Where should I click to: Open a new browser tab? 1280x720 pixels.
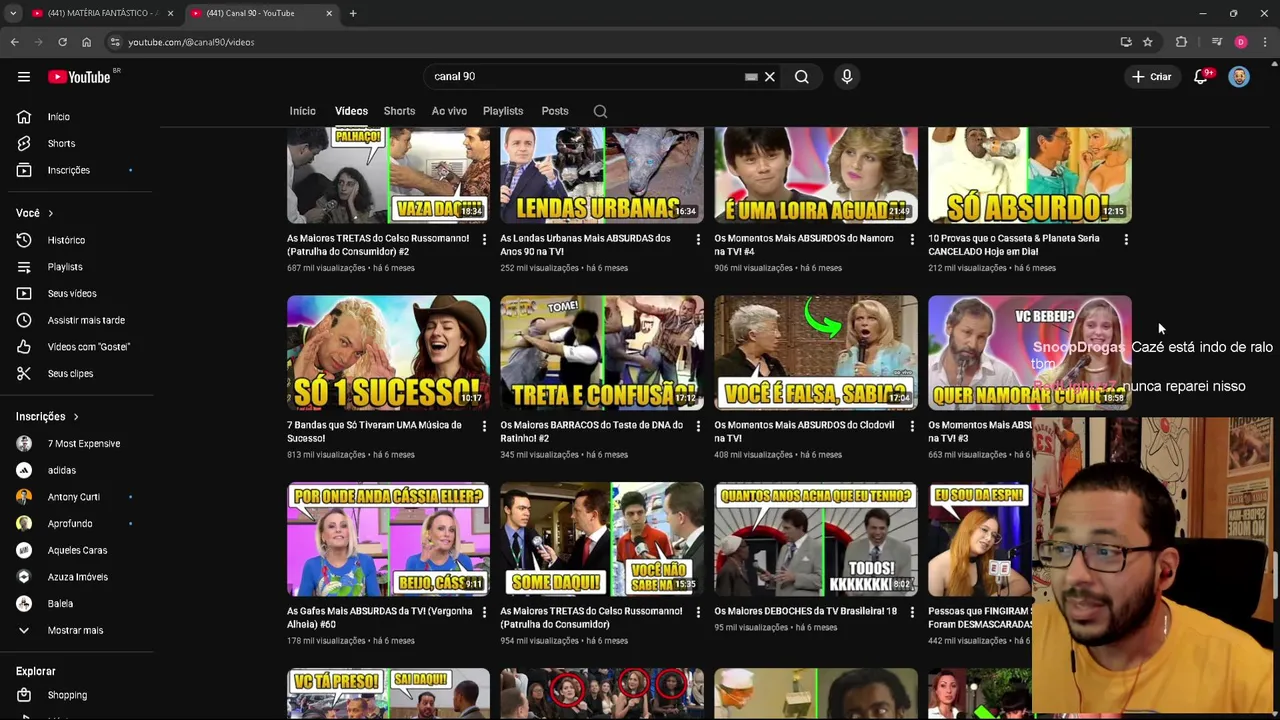[x=352, y=13]
